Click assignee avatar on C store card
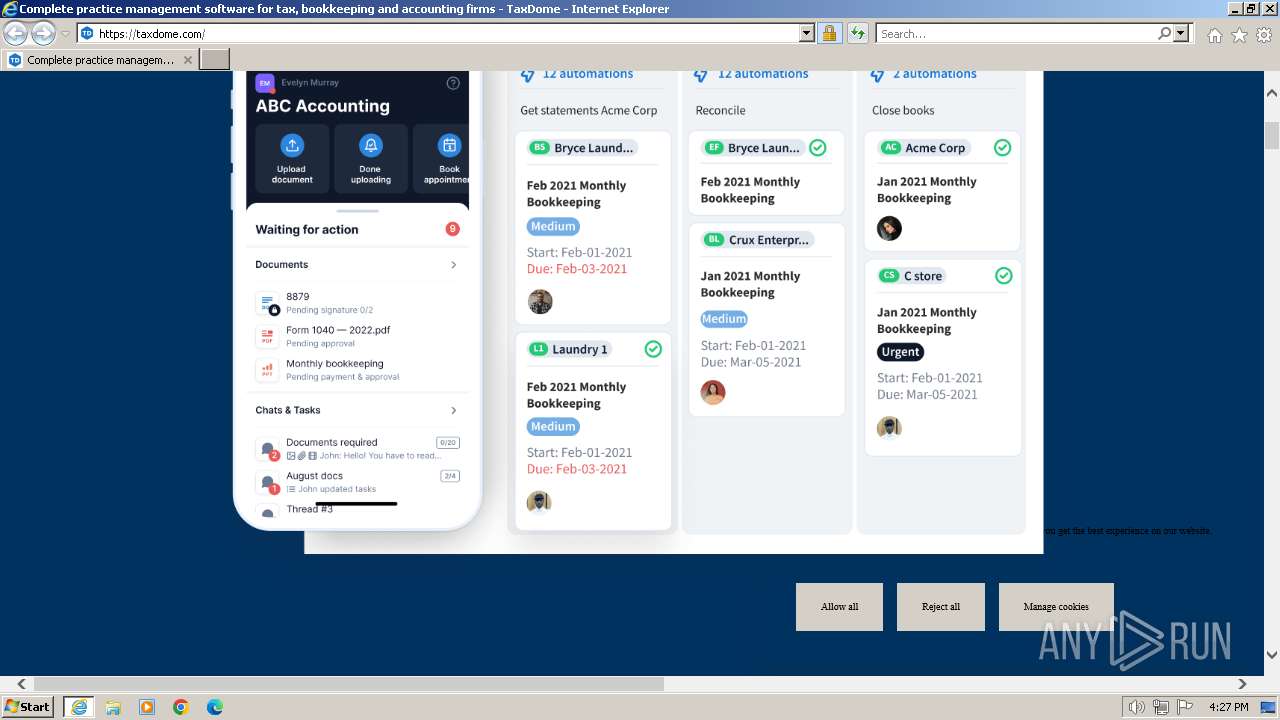 click(x=889, y=428)
